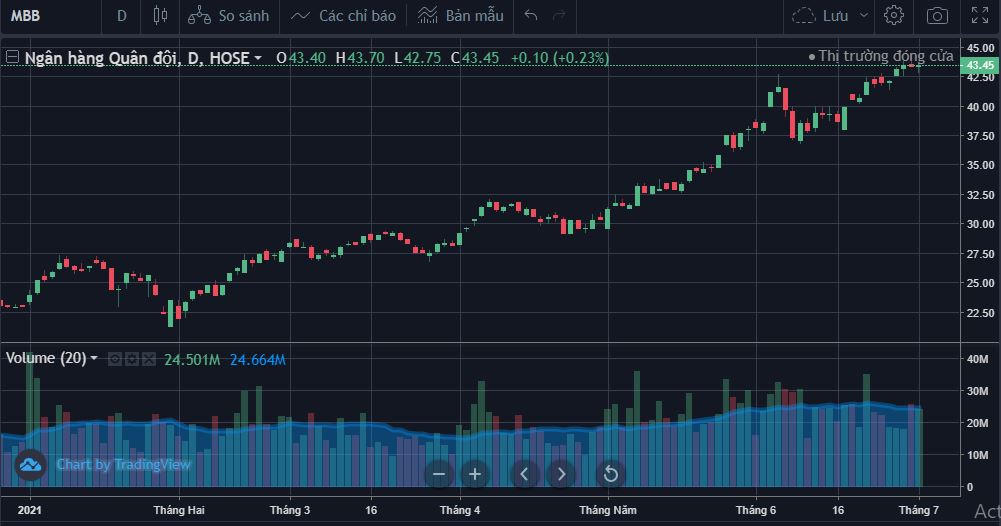Click the undo arrow in toolbar
The width and height of the screenshot is (1001, 526).
tap(531, 16)
